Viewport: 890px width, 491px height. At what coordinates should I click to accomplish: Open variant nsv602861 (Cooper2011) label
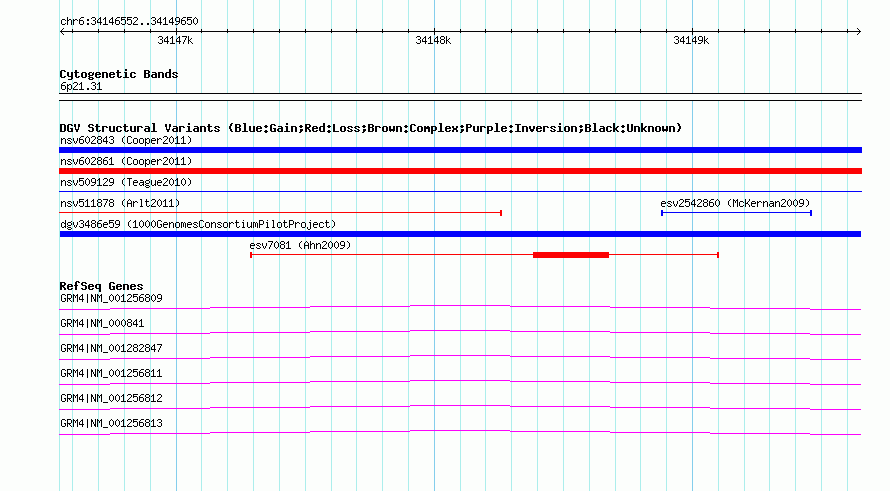(x=126, y=161)
